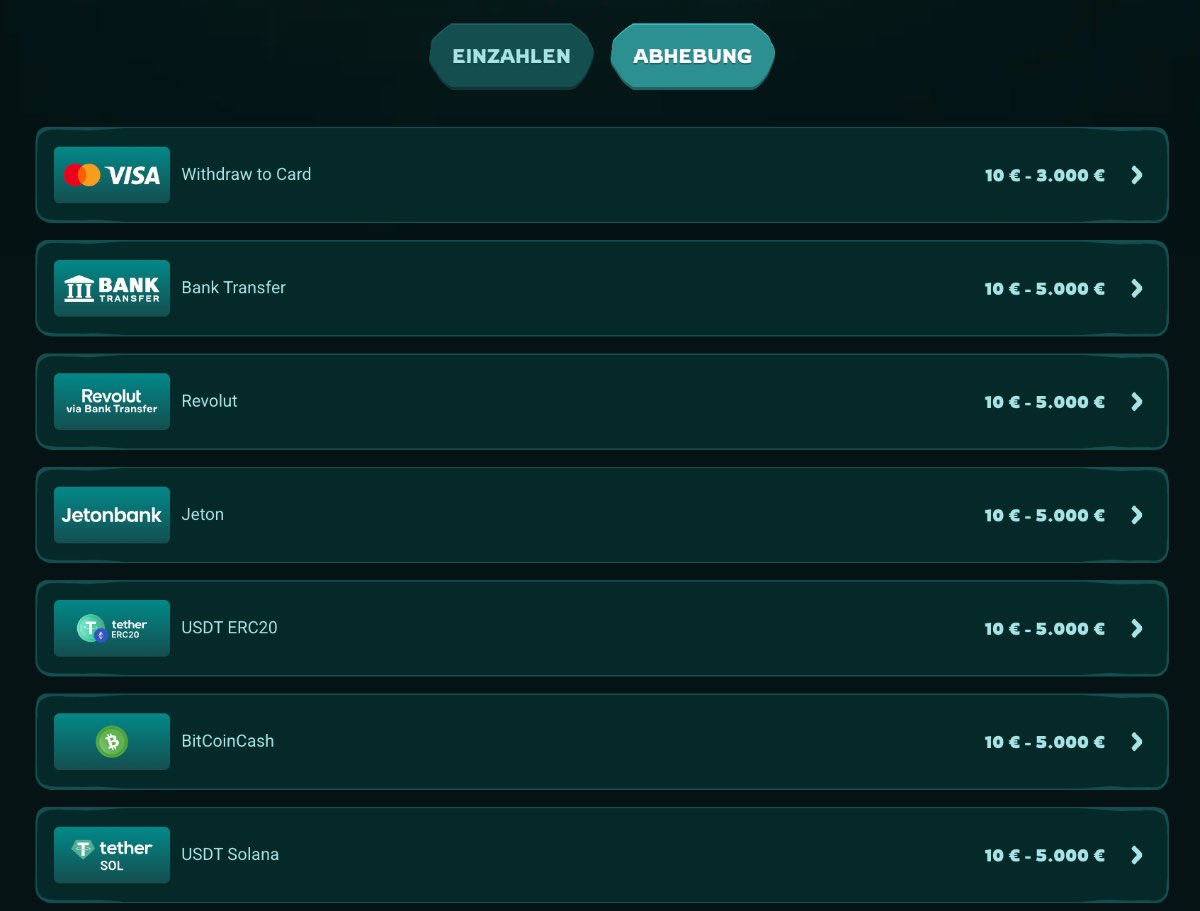Image resolution: width=1200 pixels, height=911 pixels.
Task: Open Bank Transfer row chevron arrow
Action: click(x=1136, y=288)
